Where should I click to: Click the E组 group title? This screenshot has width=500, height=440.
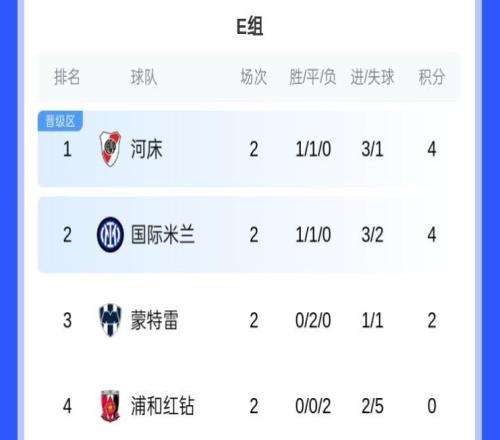250,26
